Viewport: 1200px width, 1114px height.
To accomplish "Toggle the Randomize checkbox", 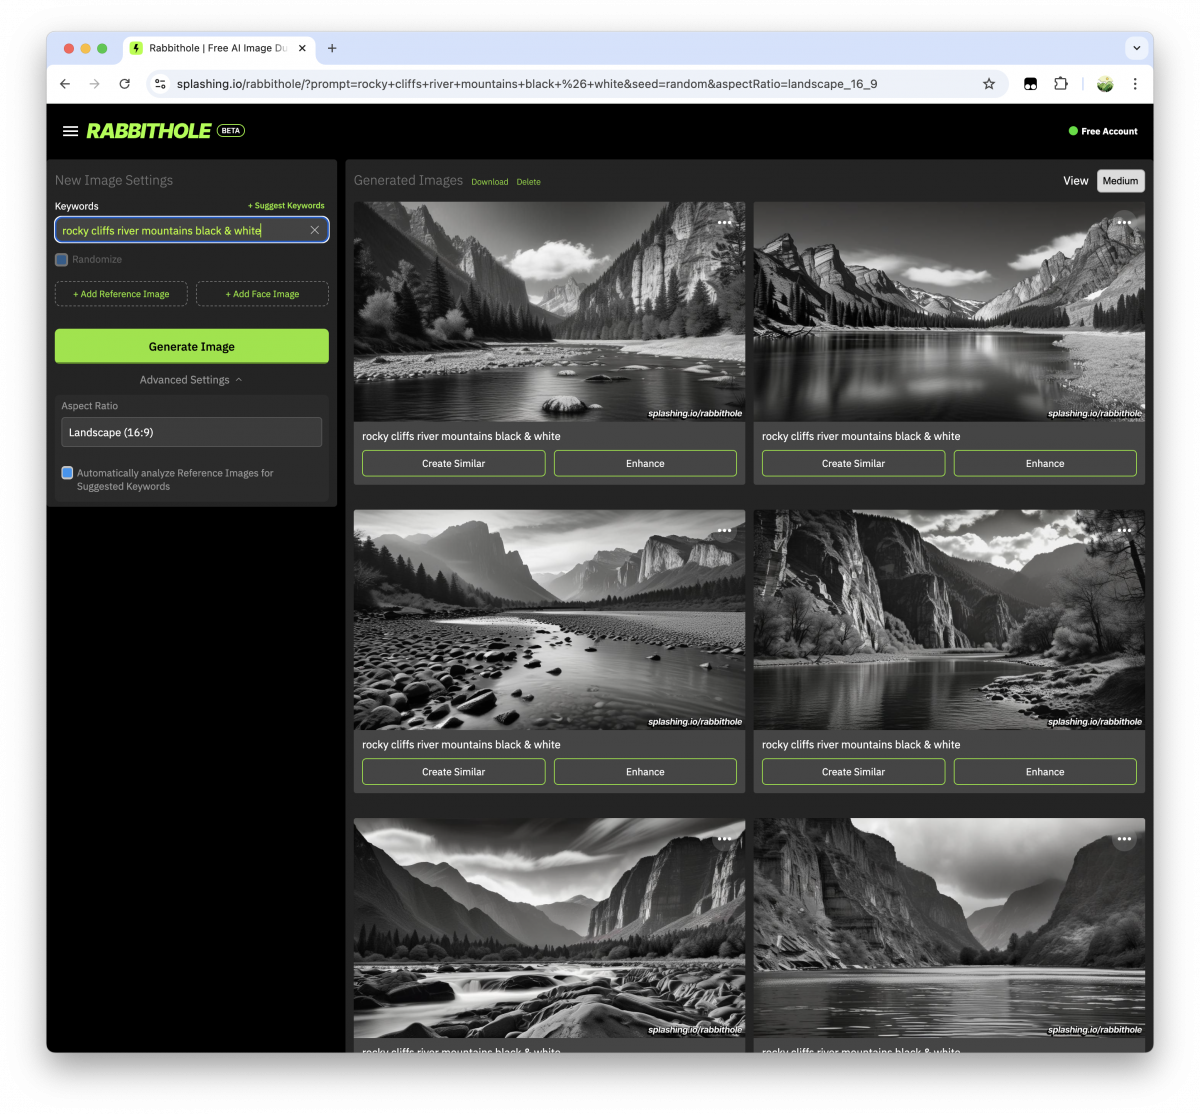I will pos(61,259).
